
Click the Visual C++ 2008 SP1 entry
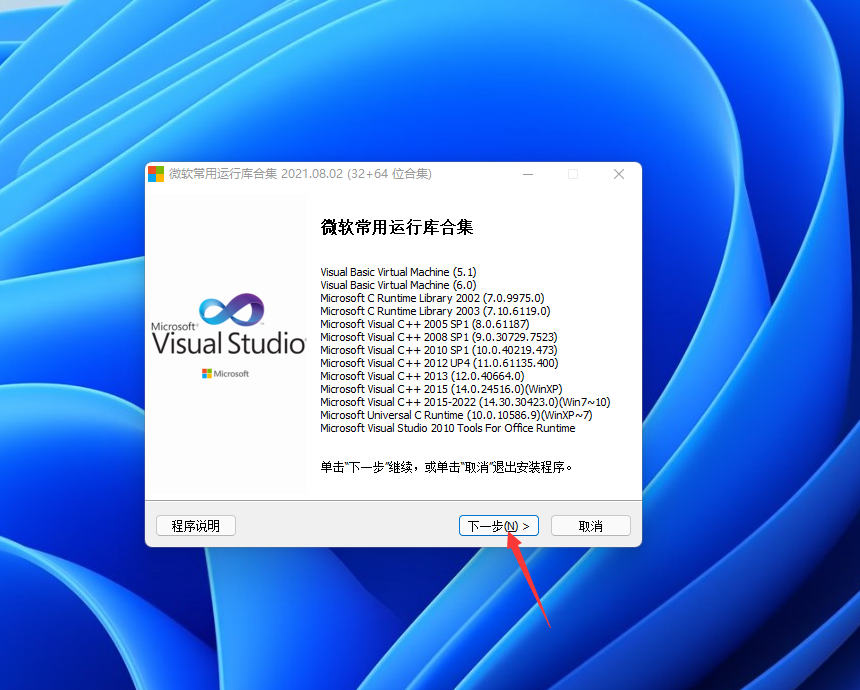tap(439, 337)
